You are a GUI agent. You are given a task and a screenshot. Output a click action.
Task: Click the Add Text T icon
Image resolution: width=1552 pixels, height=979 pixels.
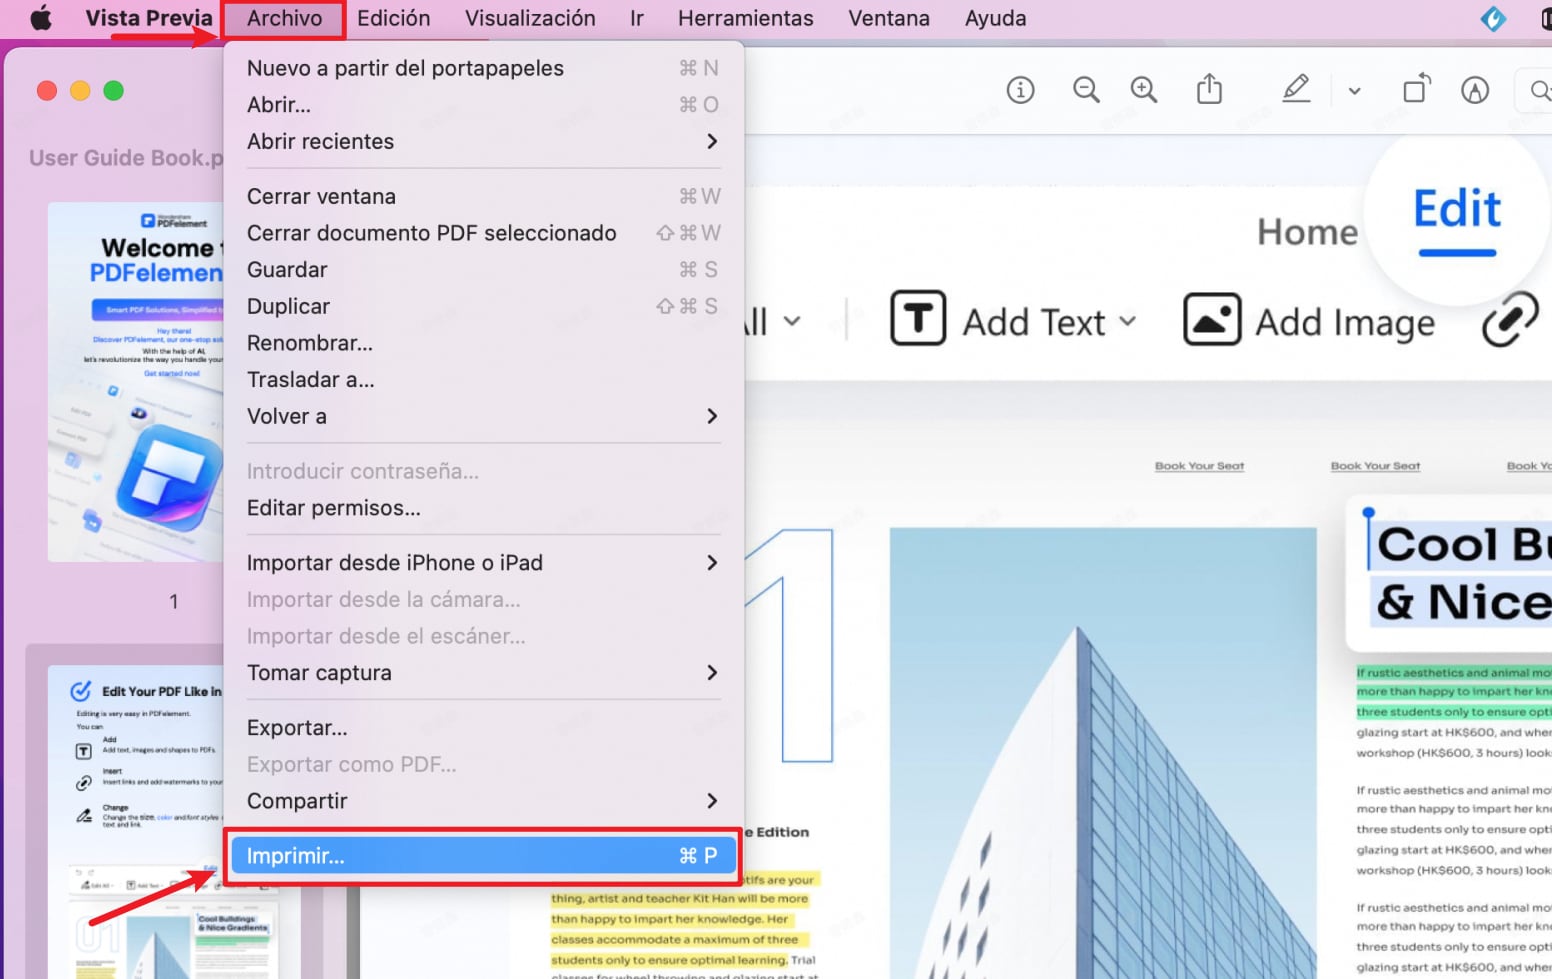pyautogui.click(x=917, y=319)
